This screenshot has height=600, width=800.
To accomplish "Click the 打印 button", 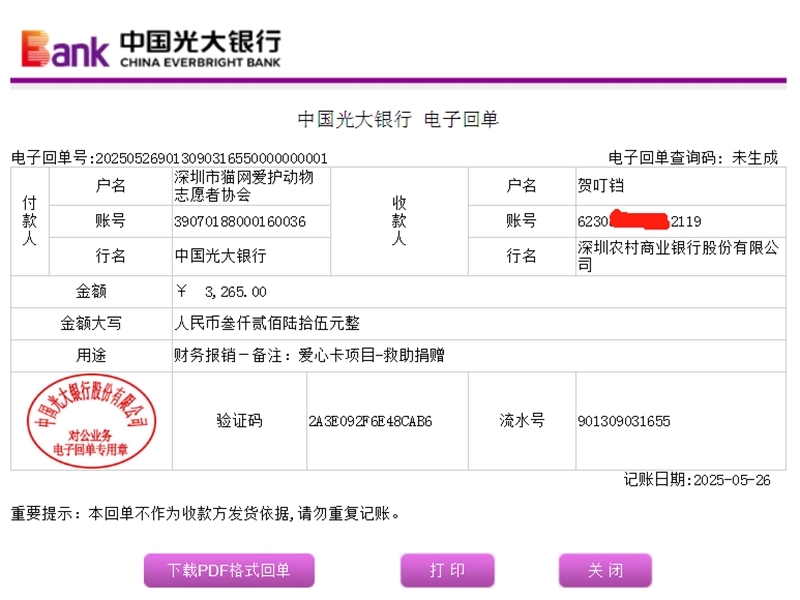I will pos(447,570).
